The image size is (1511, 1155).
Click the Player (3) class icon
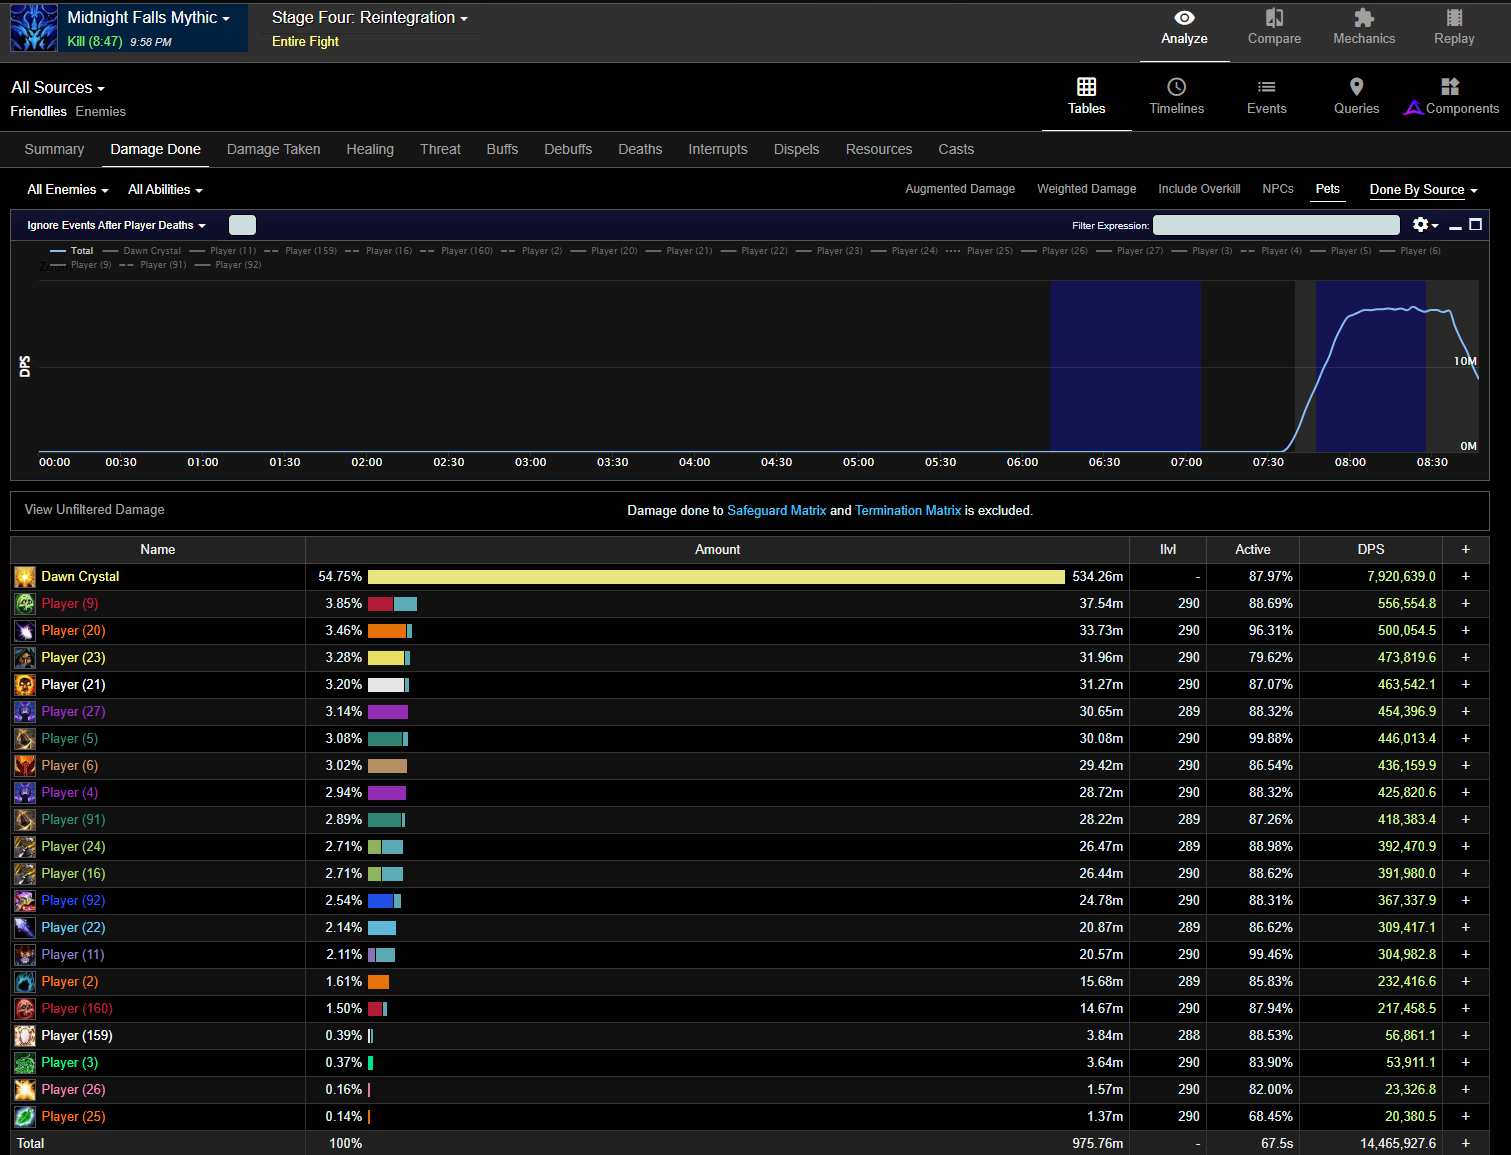click(x=25, y=1063)
